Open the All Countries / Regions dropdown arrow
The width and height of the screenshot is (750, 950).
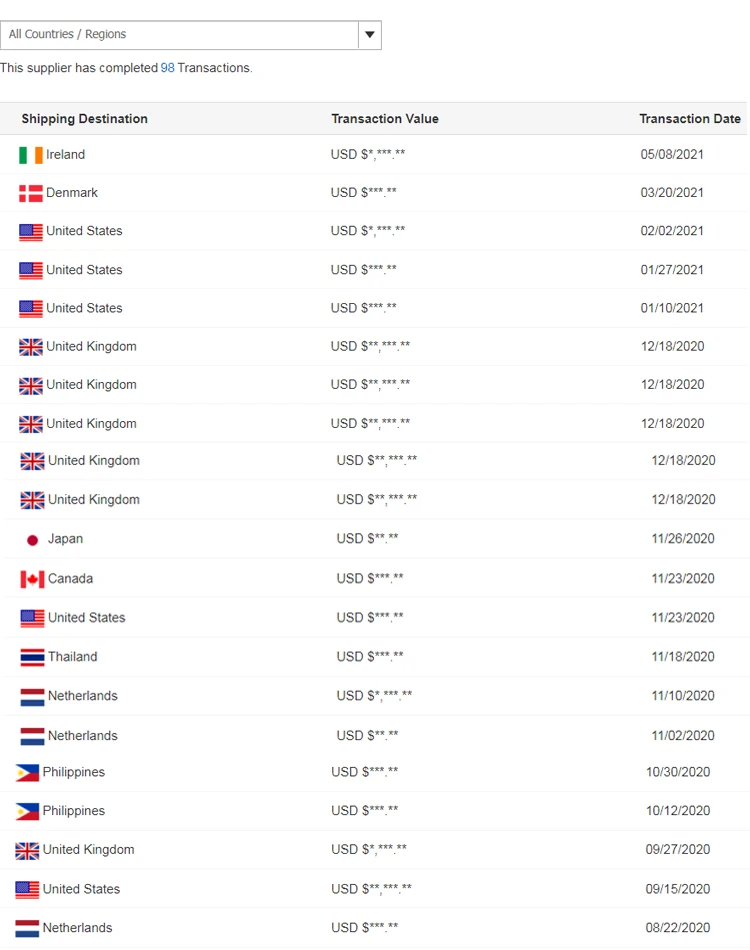point(370,35)
